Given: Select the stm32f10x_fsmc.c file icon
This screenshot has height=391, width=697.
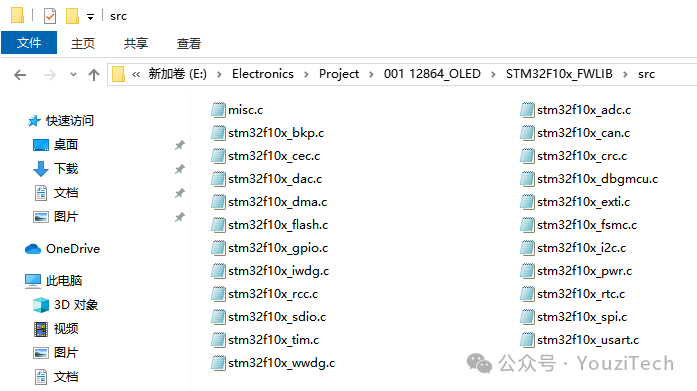Looking at the screenshot, I should click(x=527, y=225).
